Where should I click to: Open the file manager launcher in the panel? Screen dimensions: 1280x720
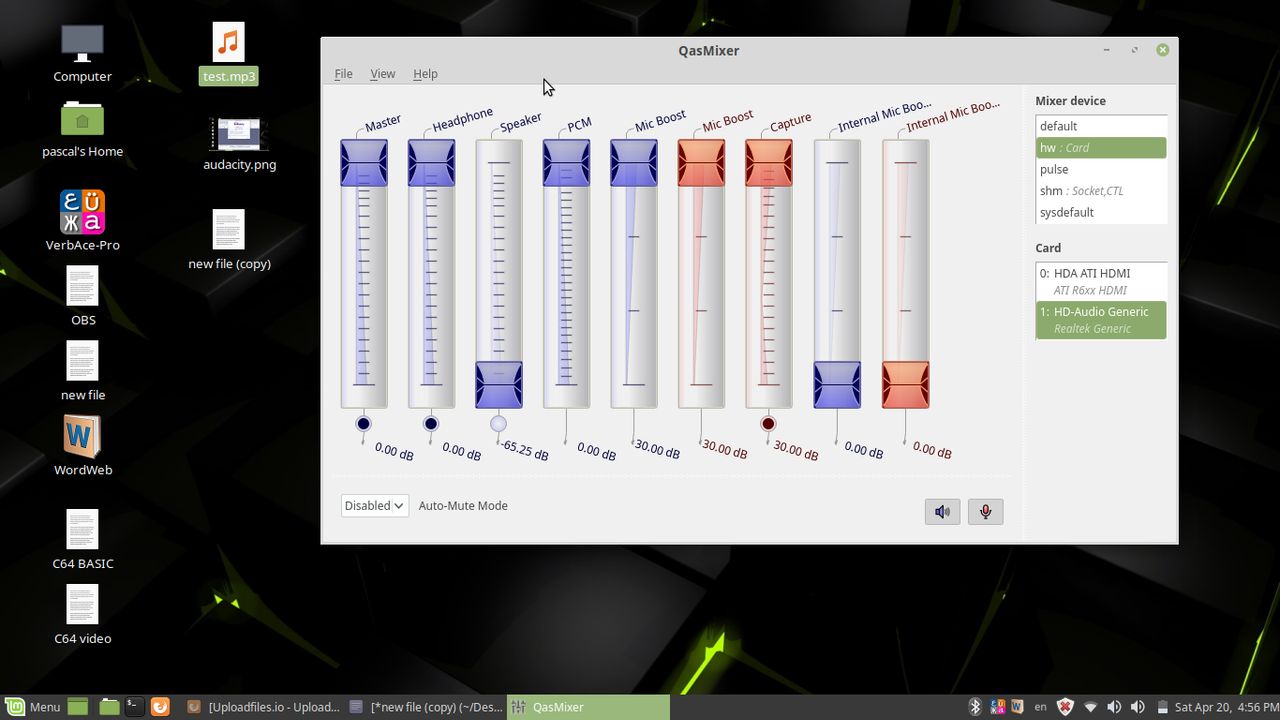[x=109, y=707]
